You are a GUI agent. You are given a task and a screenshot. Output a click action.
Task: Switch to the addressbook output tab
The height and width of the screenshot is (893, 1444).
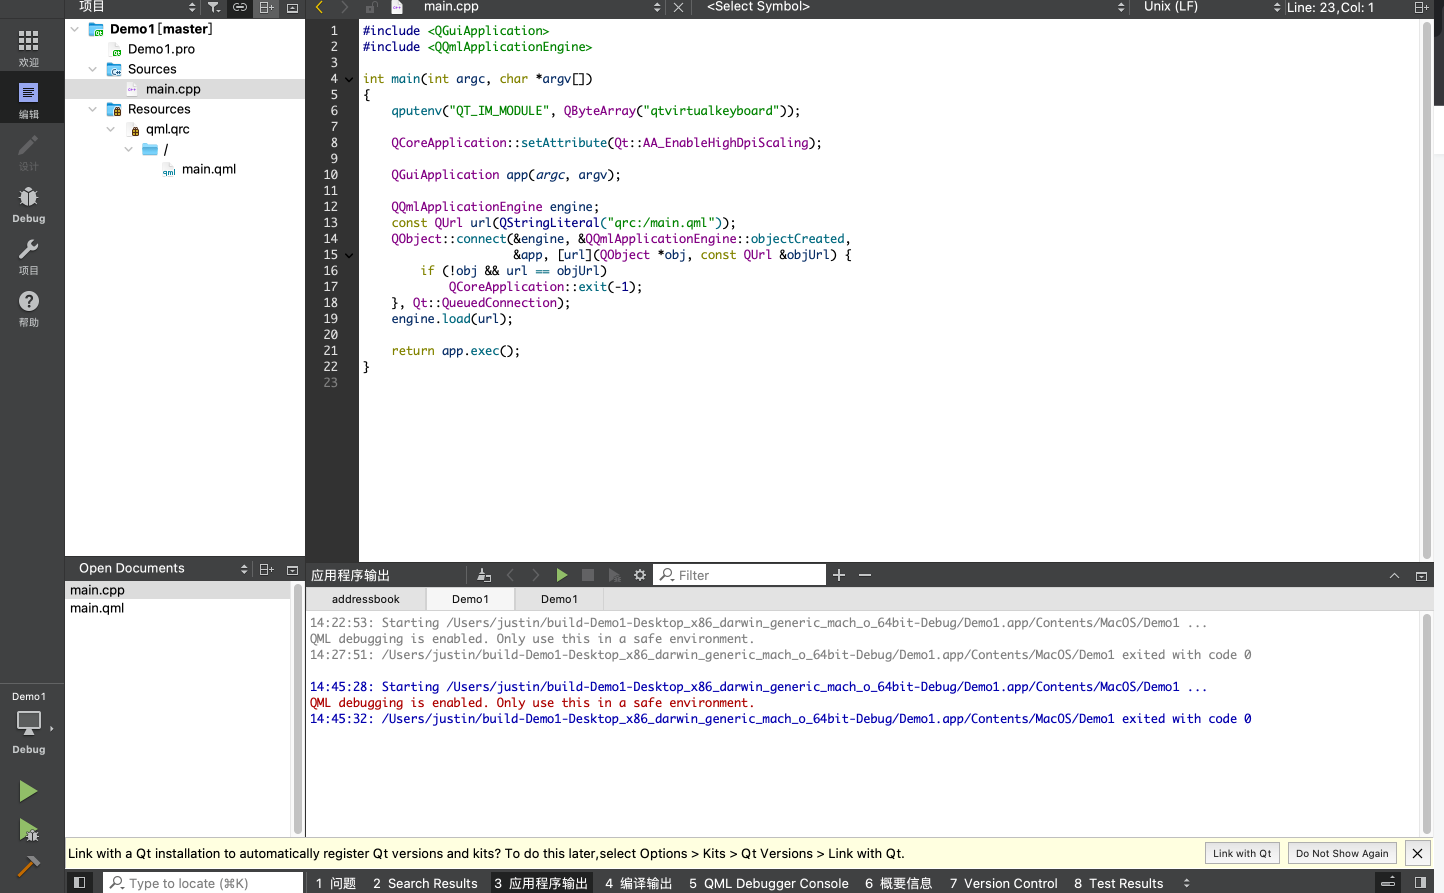pyautogui.click(x=366, y=599)
